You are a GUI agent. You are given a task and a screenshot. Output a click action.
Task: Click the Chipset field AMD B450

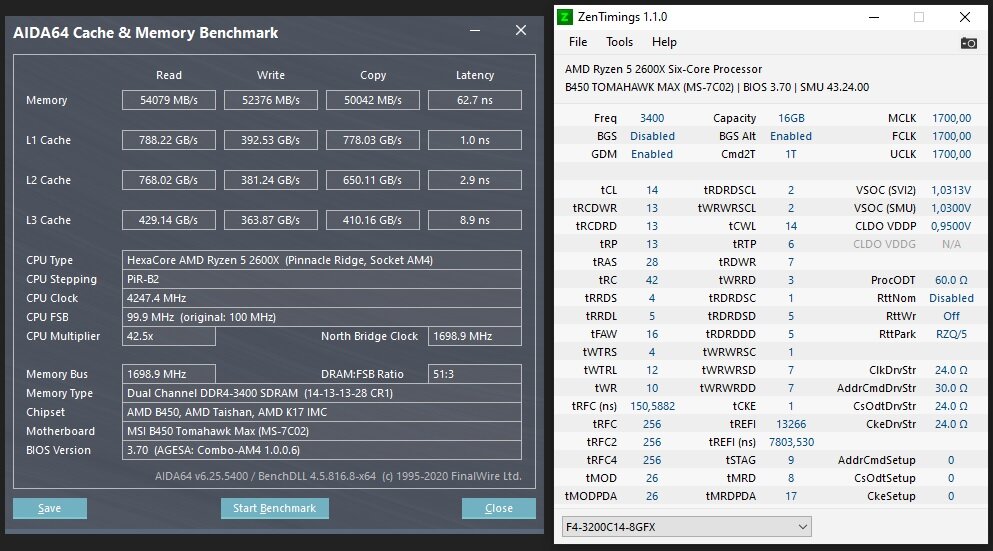click(322, 412)
